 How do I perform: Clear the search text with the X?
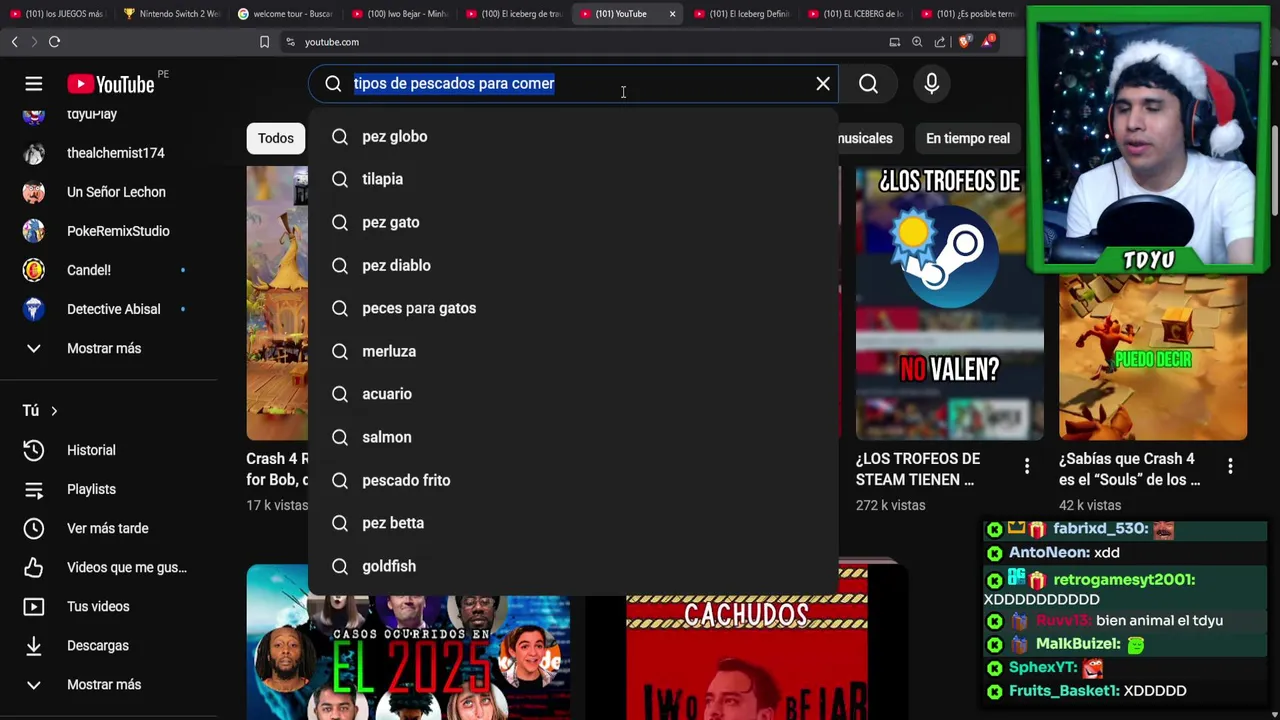(823, 84)
